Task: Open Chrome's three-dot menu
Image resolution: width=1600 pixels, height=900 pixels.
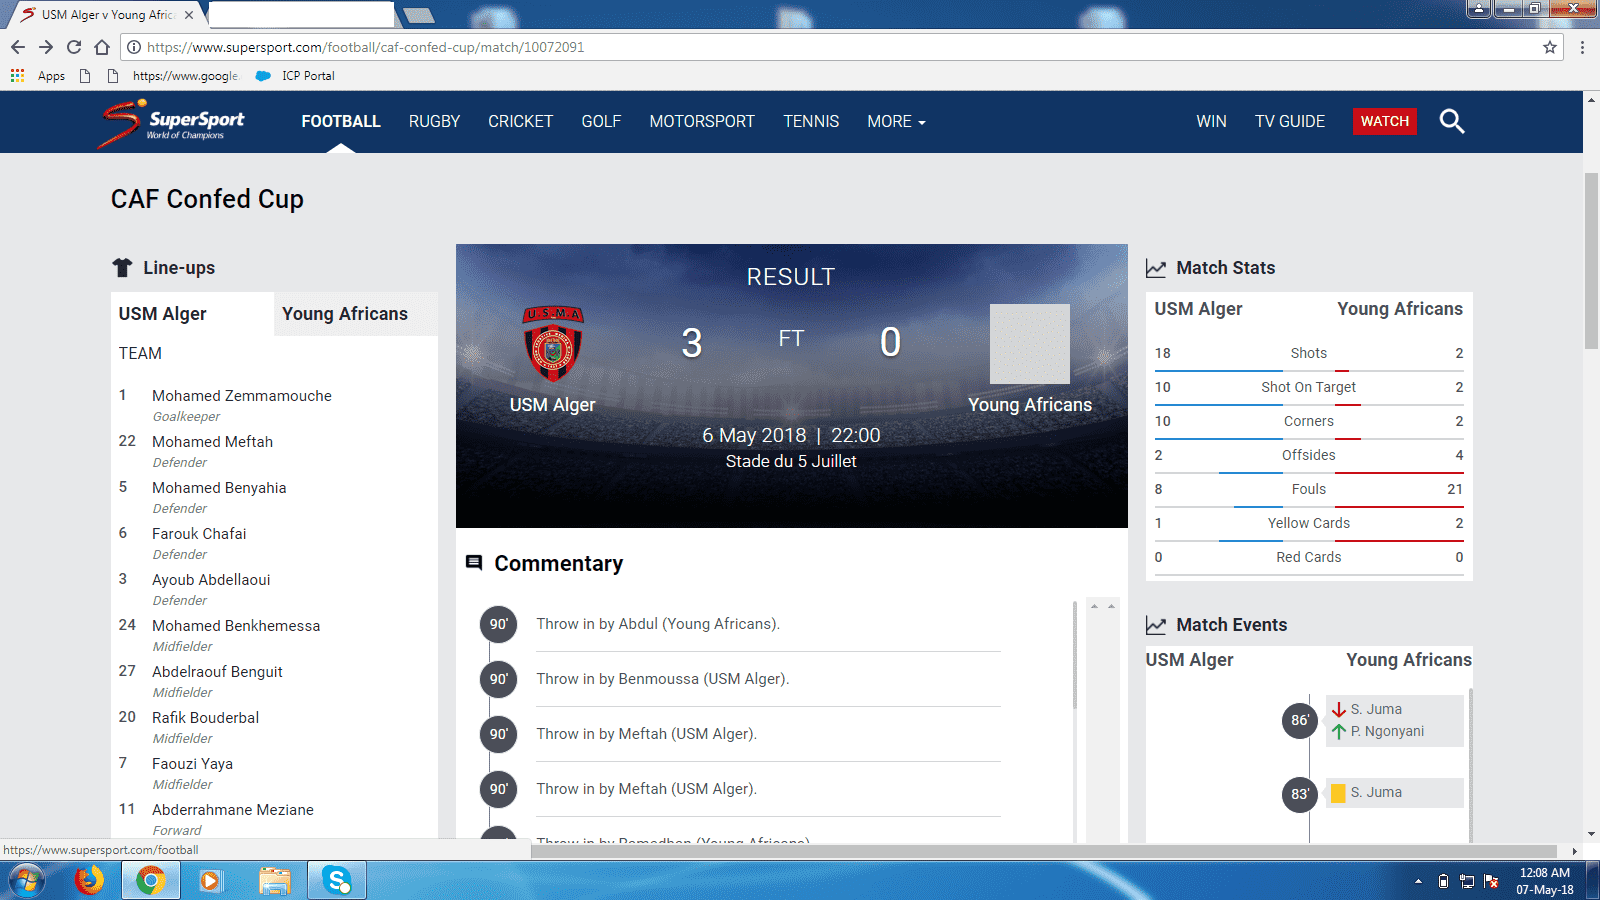Action: 1582,47
